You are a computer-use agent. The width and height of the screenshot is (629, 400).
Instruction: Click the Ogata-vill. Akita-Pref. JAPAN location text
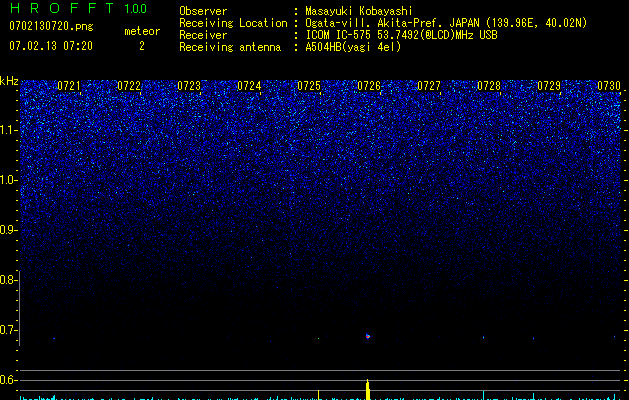click(x=446, y=23)
